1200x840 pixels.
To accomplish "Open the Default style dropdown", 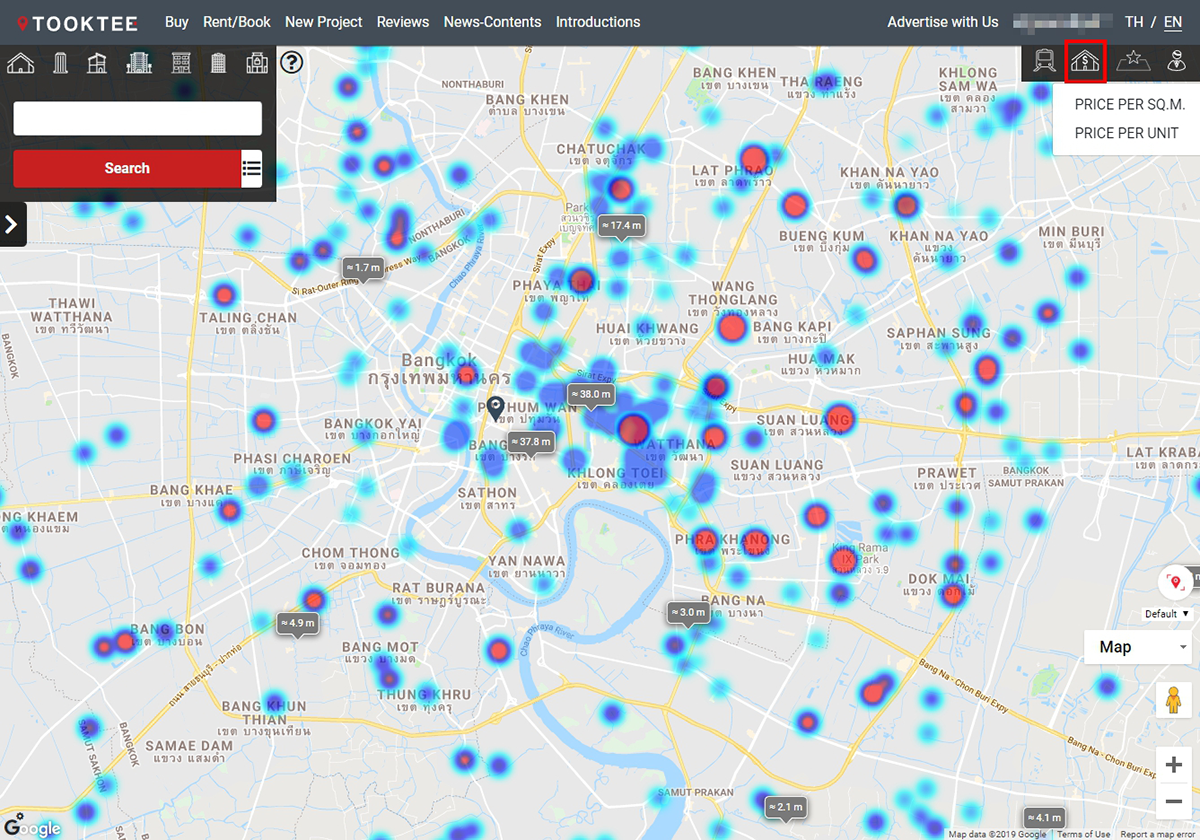I will 1168,614.
